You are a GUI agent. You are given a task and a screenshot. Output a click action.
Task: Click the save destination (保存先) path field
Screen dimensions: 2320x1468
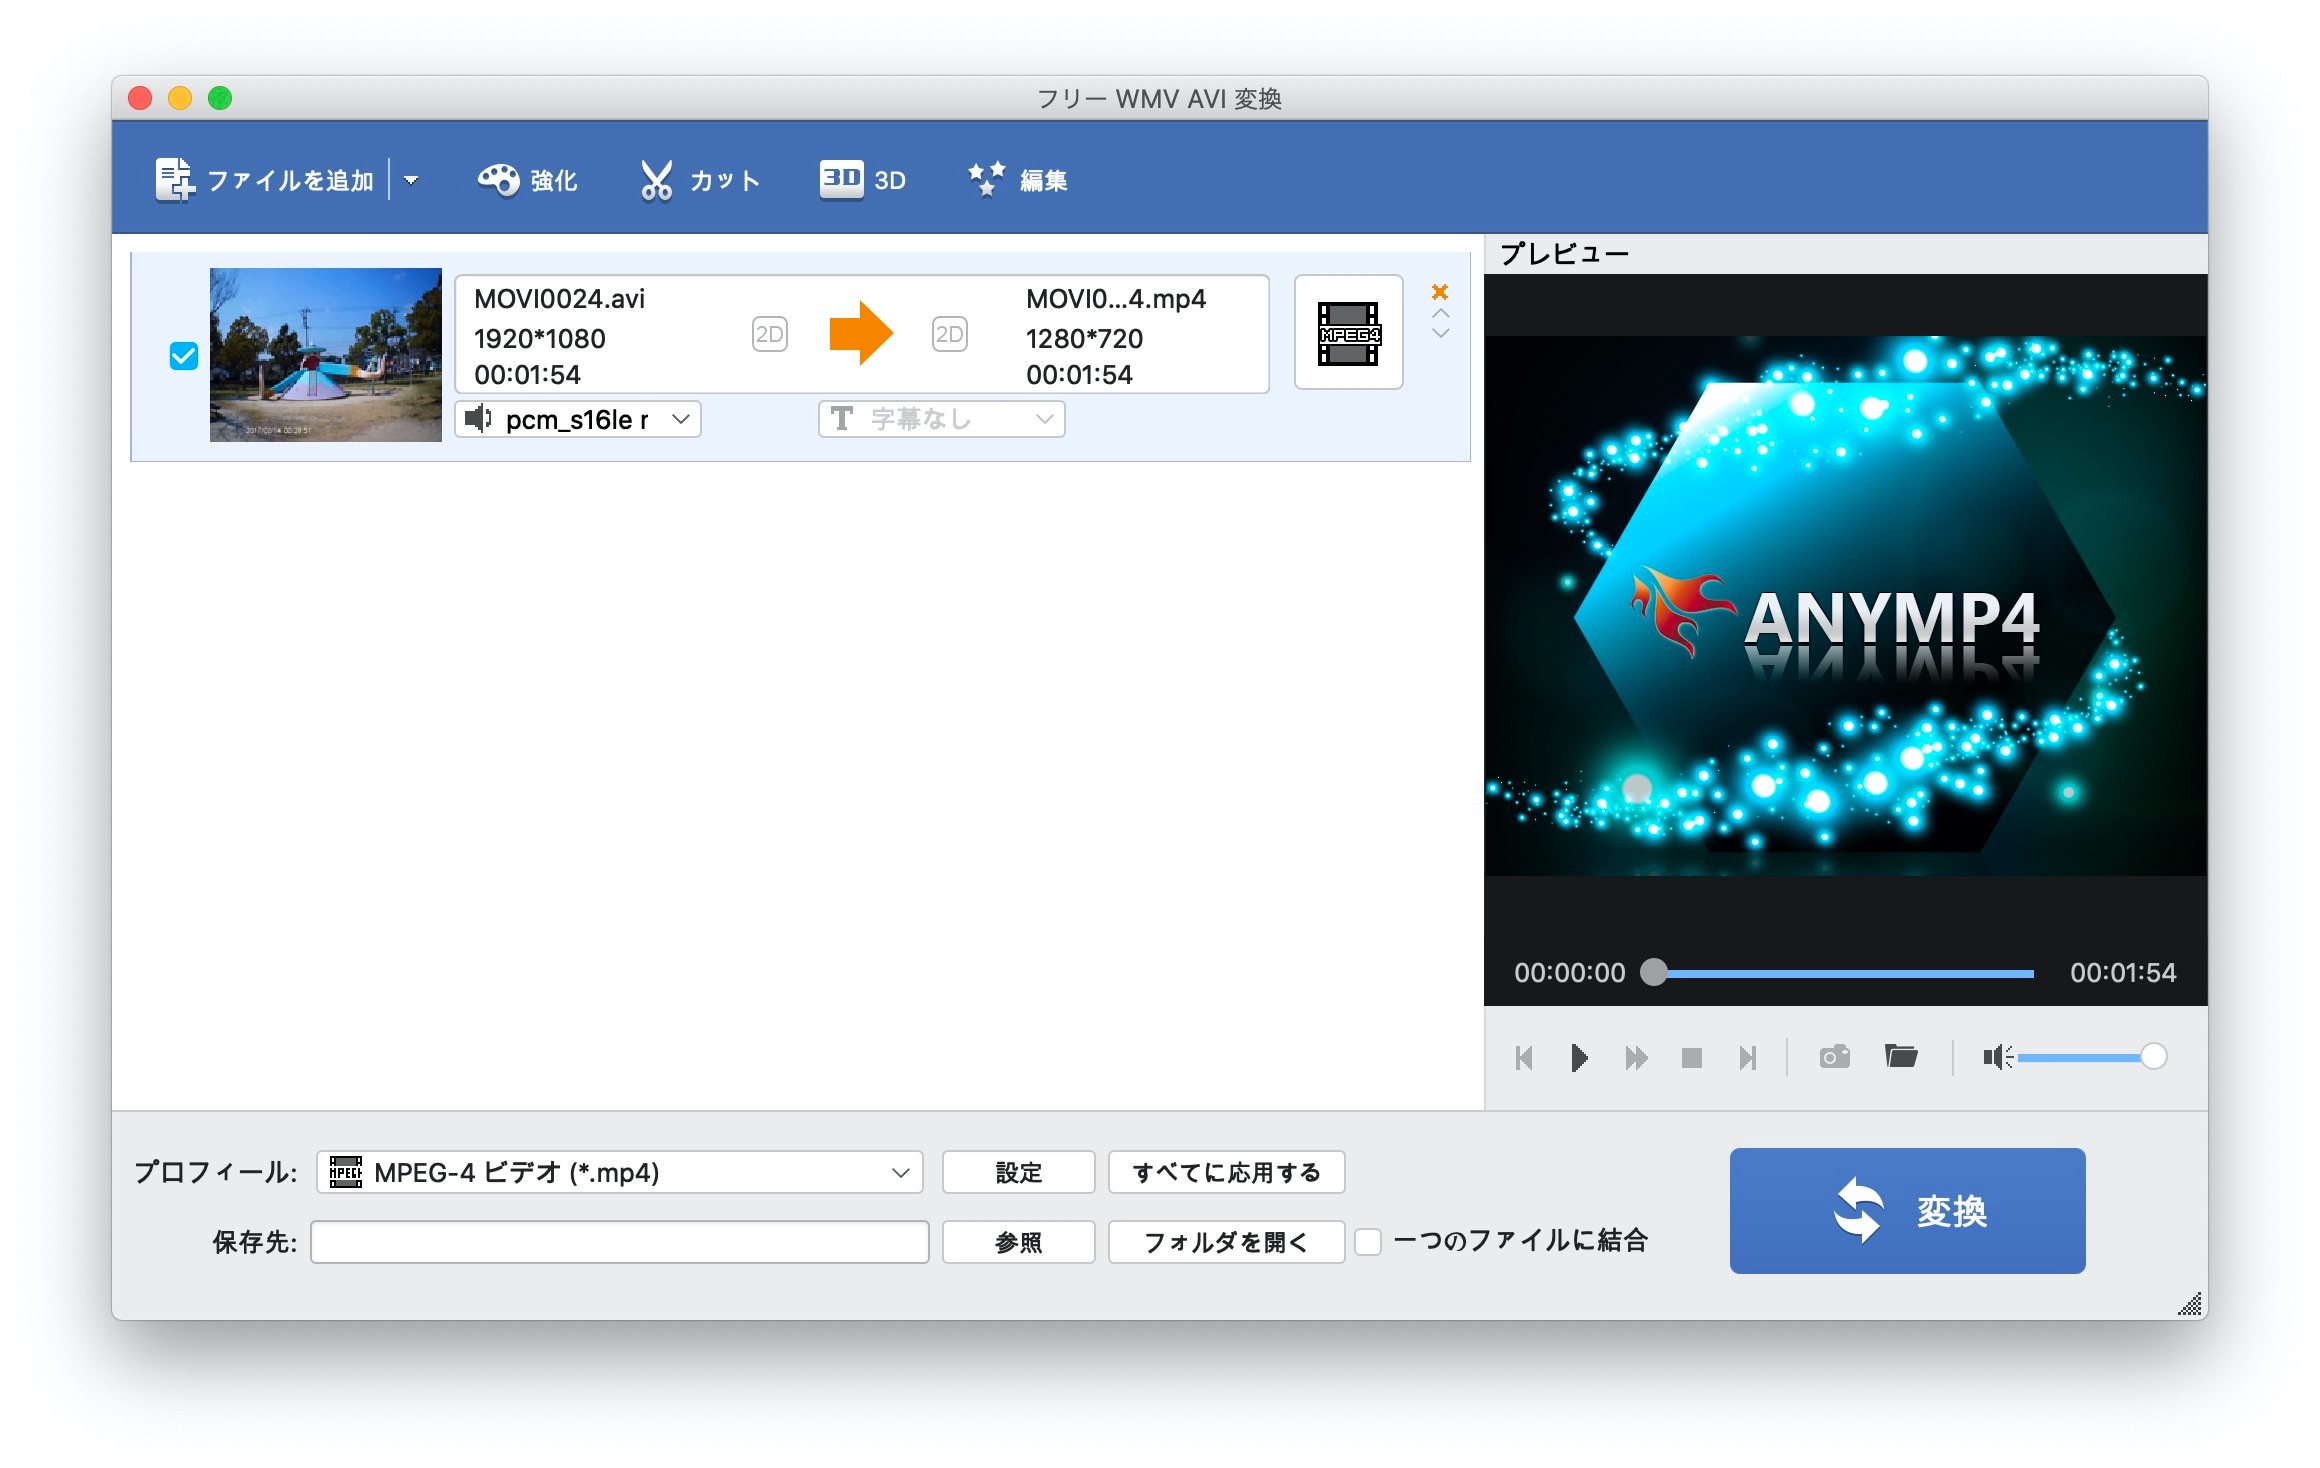pos(619,1242)
